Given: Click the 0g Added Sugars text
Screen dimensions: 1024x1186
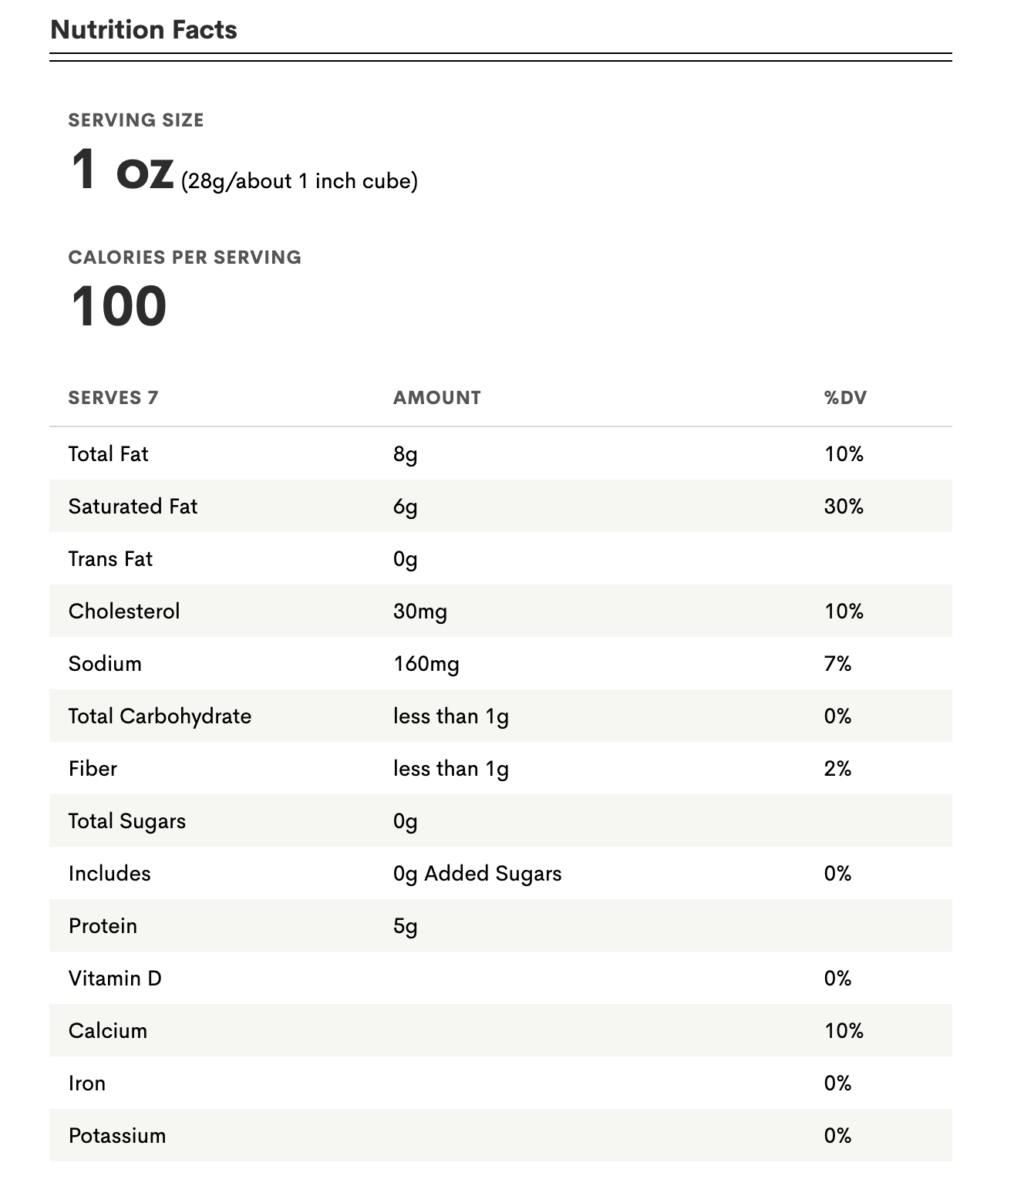Looking at the screenshot, I should coord(477,873).
